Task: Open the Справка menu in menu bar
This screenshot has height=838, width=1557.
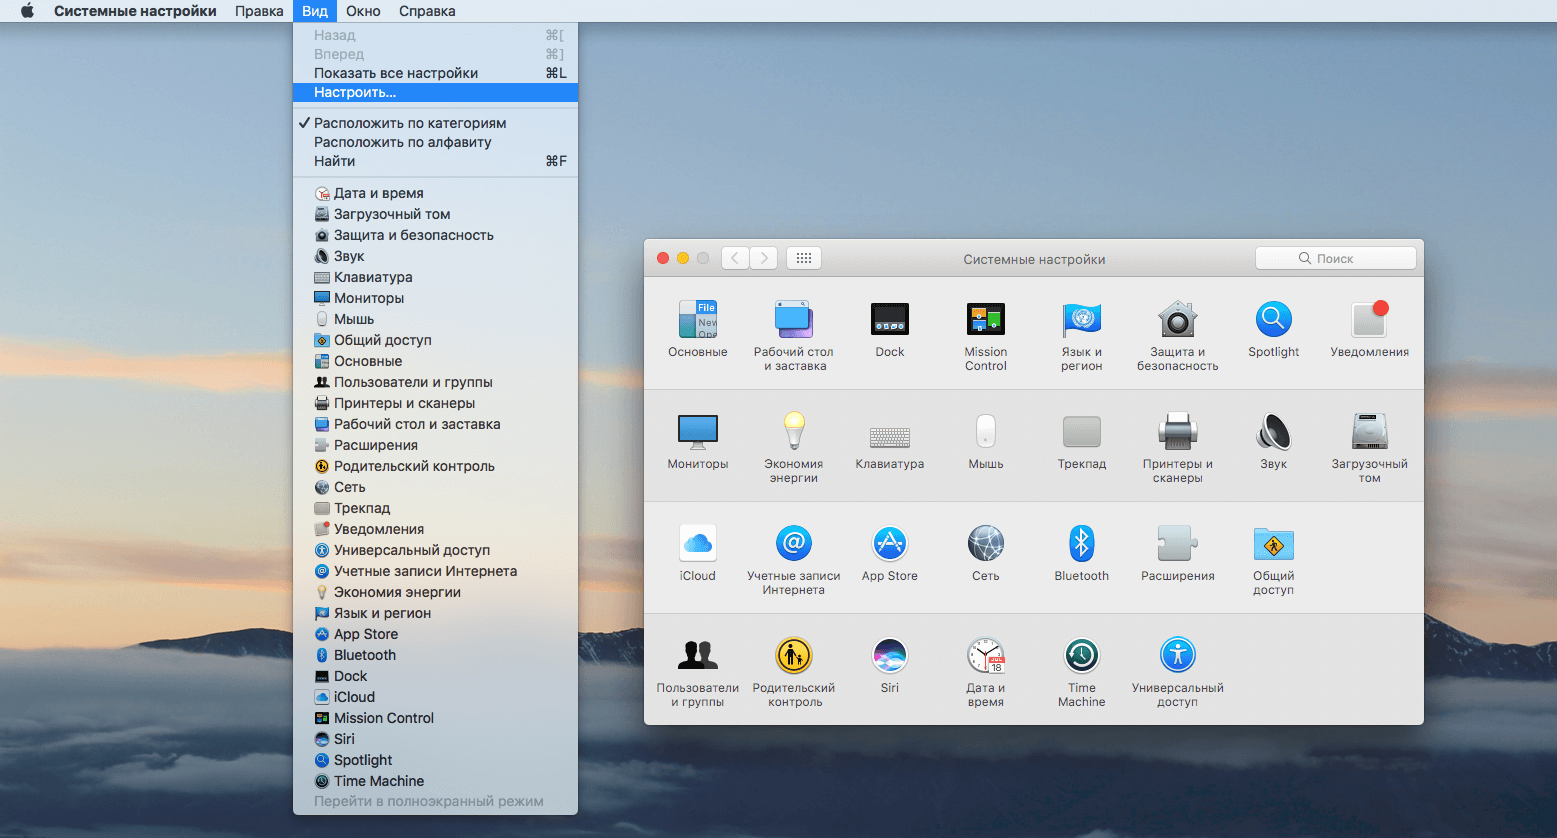Action: click(x=427, y=11)
